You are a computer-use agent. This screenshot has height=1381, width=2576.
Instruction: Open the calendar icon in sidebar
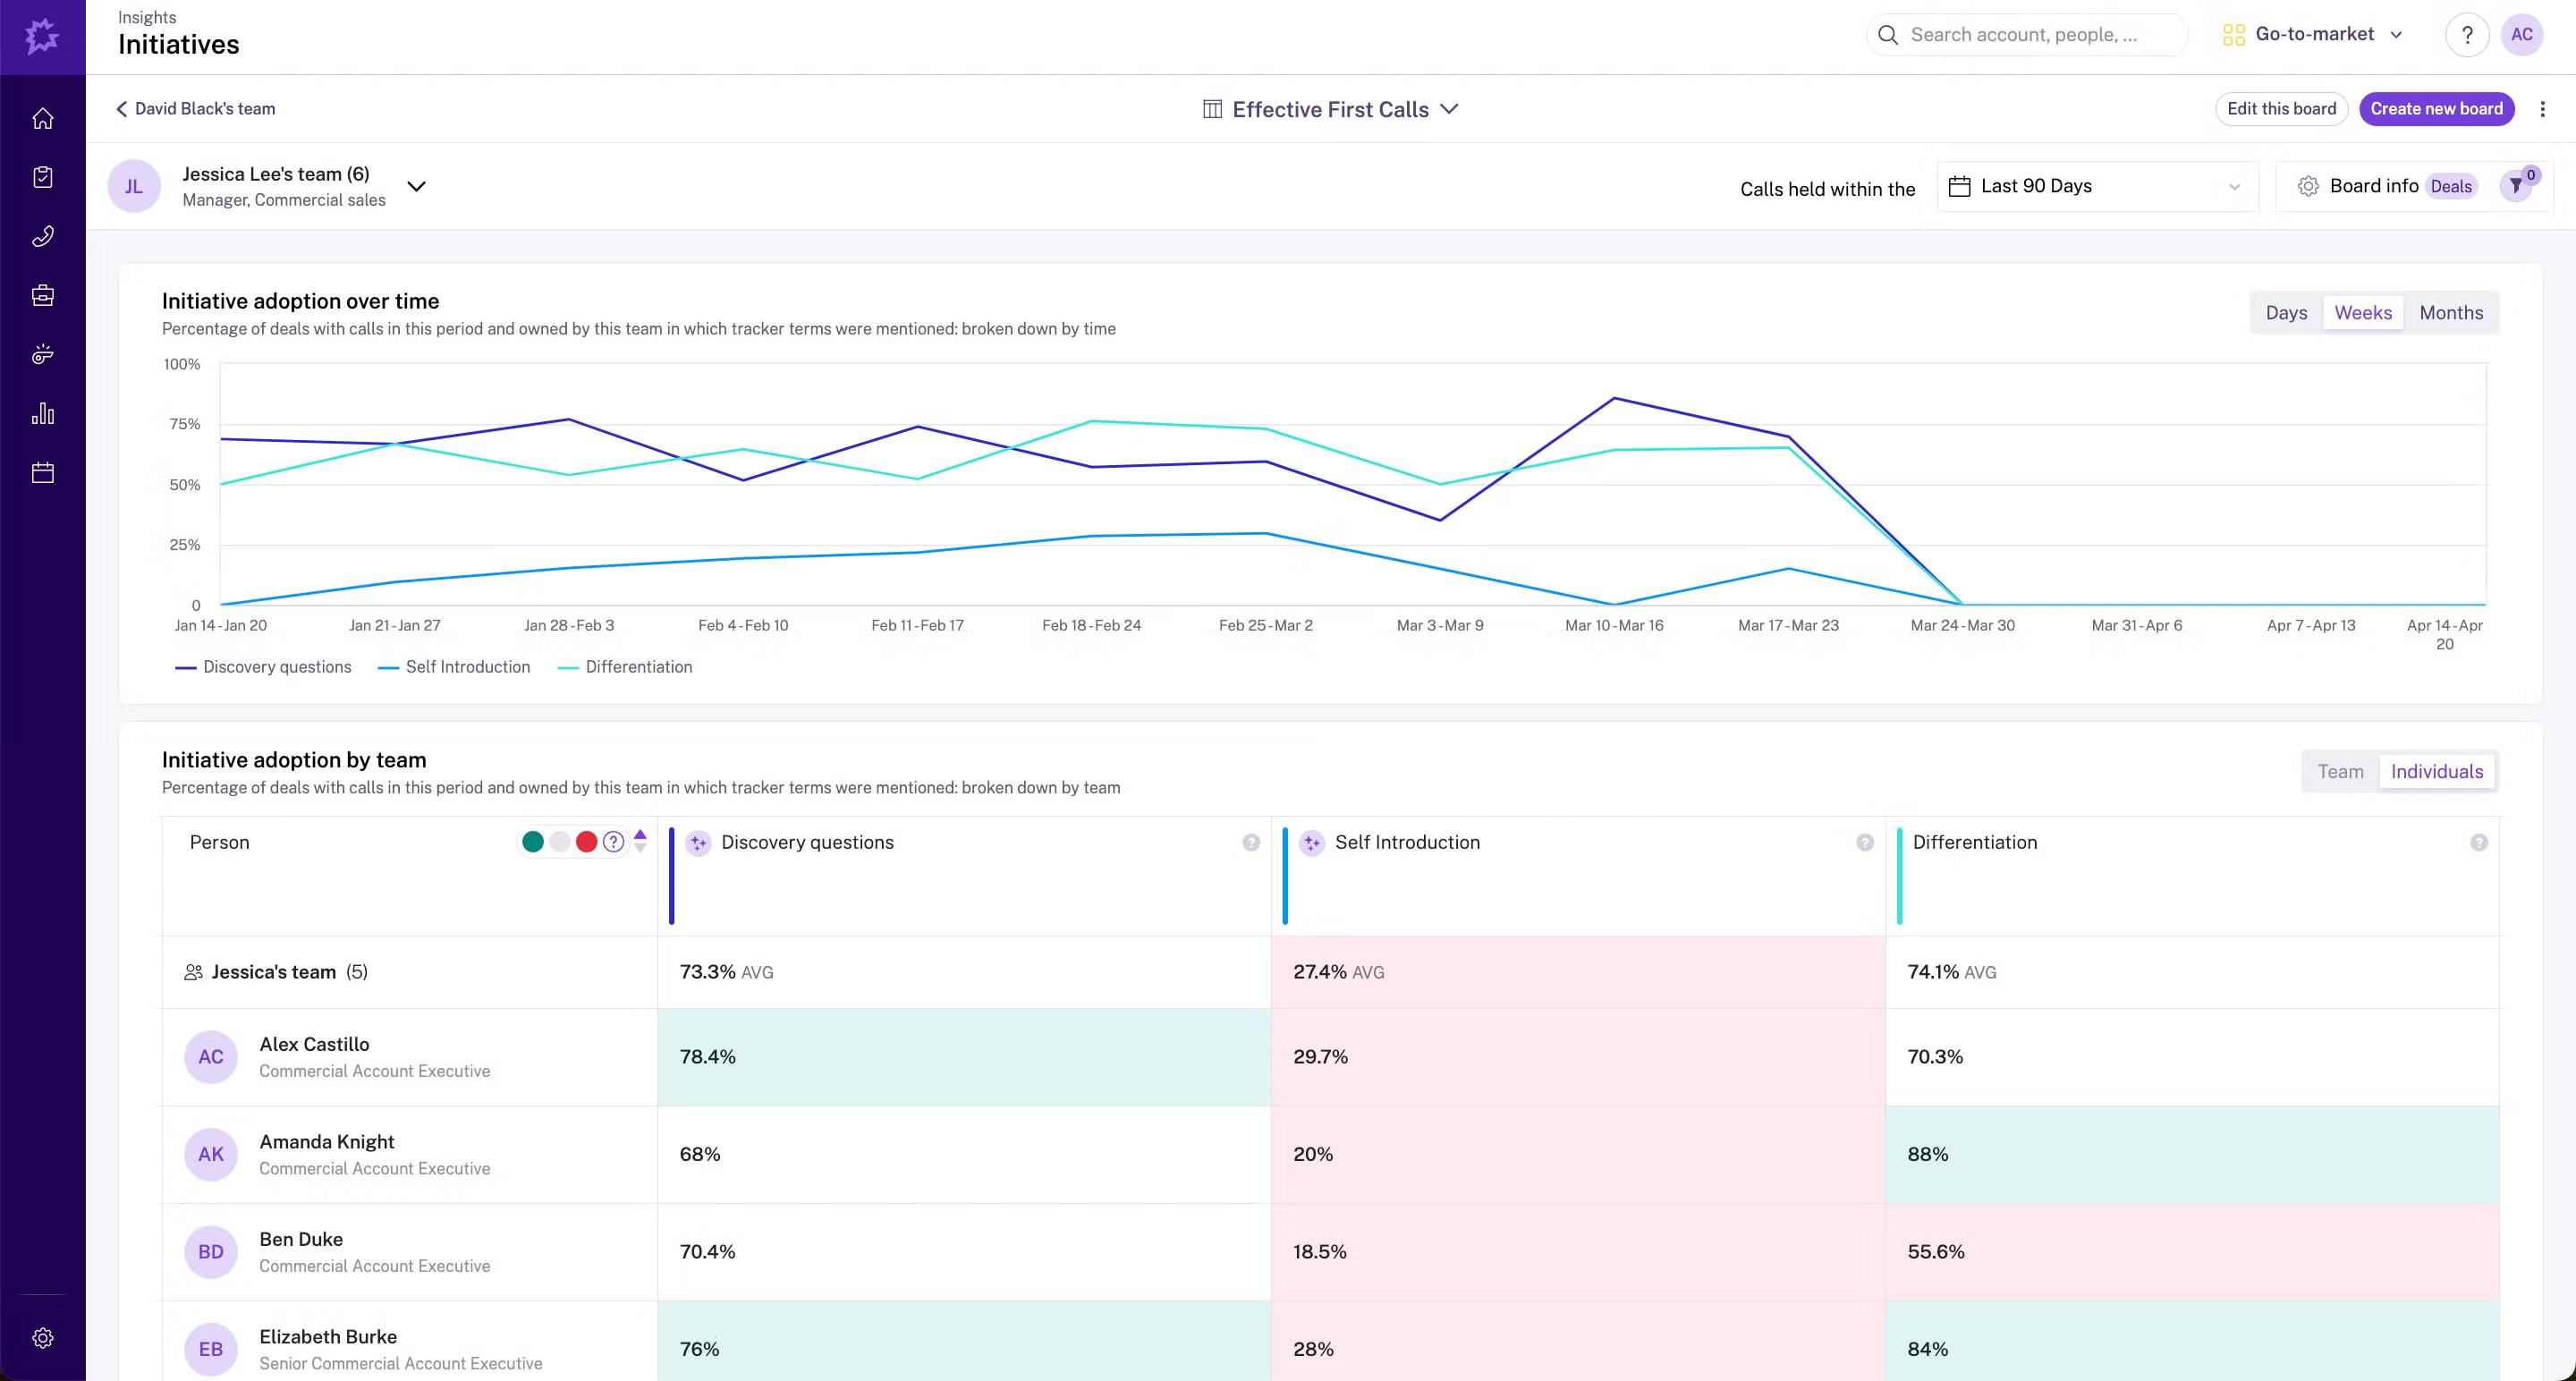pyautogui.click(x=42, y=472)
